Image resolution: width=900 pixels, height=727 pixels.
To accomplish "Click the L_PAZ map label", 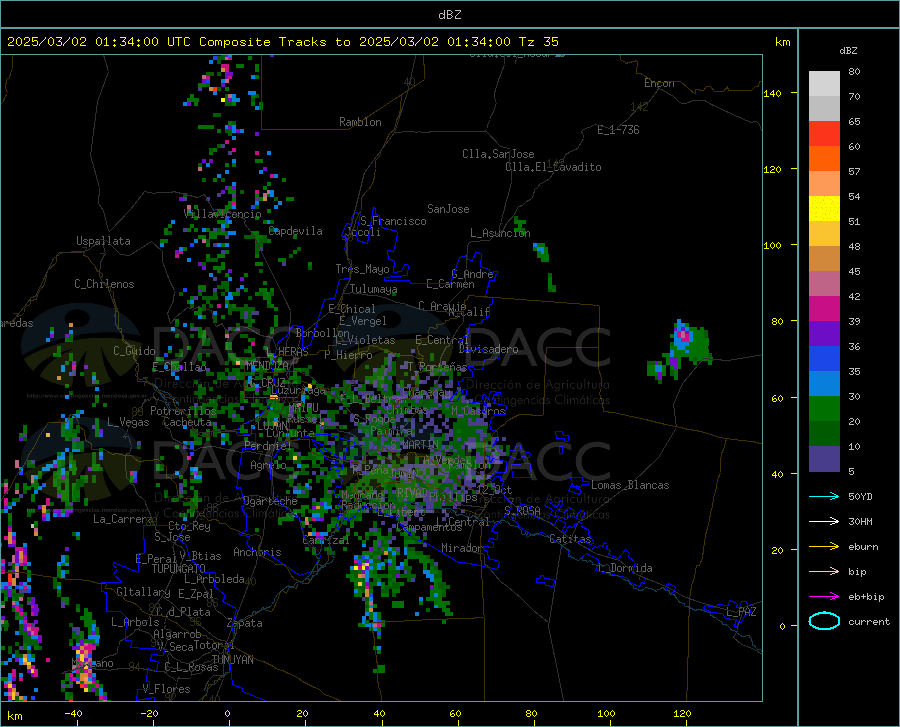I will (x=741, y=612).
